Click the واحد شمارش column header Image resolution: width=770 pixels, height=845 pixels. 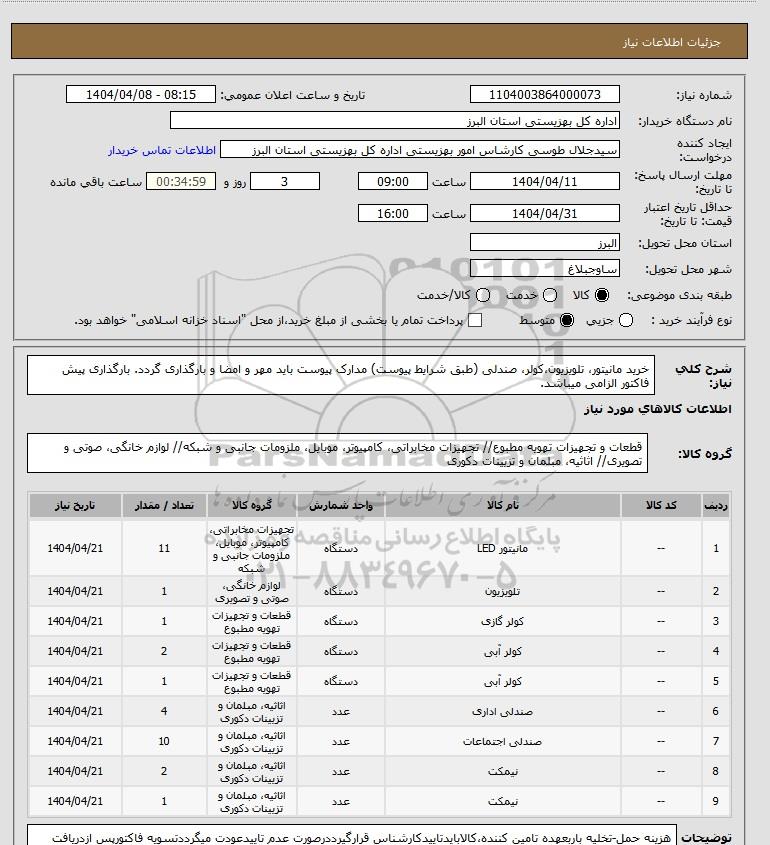point(341,505)
